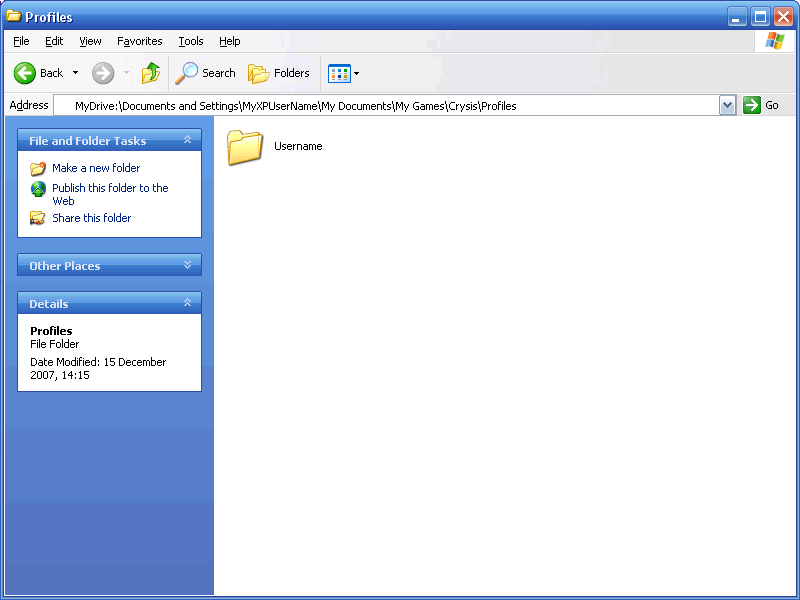The height and width of the screenshot is (600, 800).
Task: Open the File menu
Action: pyautogui.click(x=21, y=41)
